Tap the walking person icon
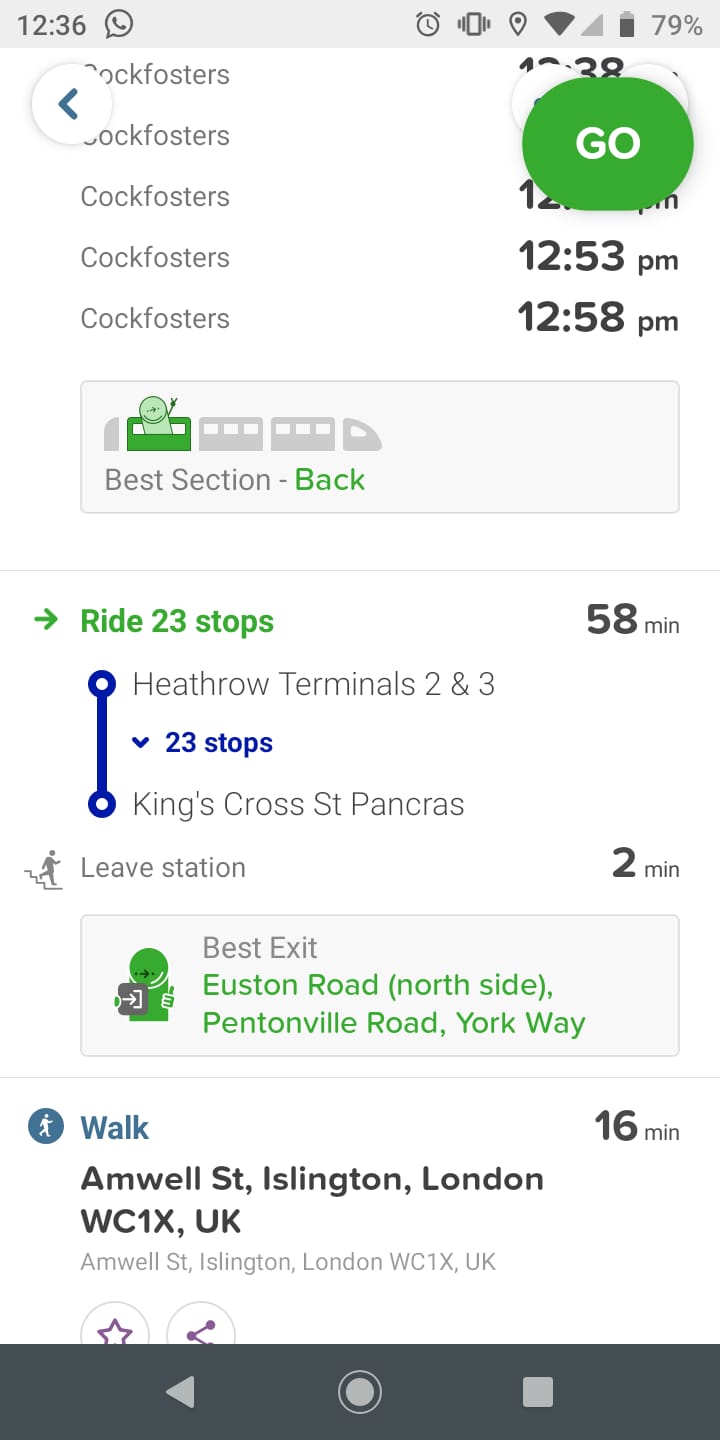720x1440 pixels. (46, 1128)
